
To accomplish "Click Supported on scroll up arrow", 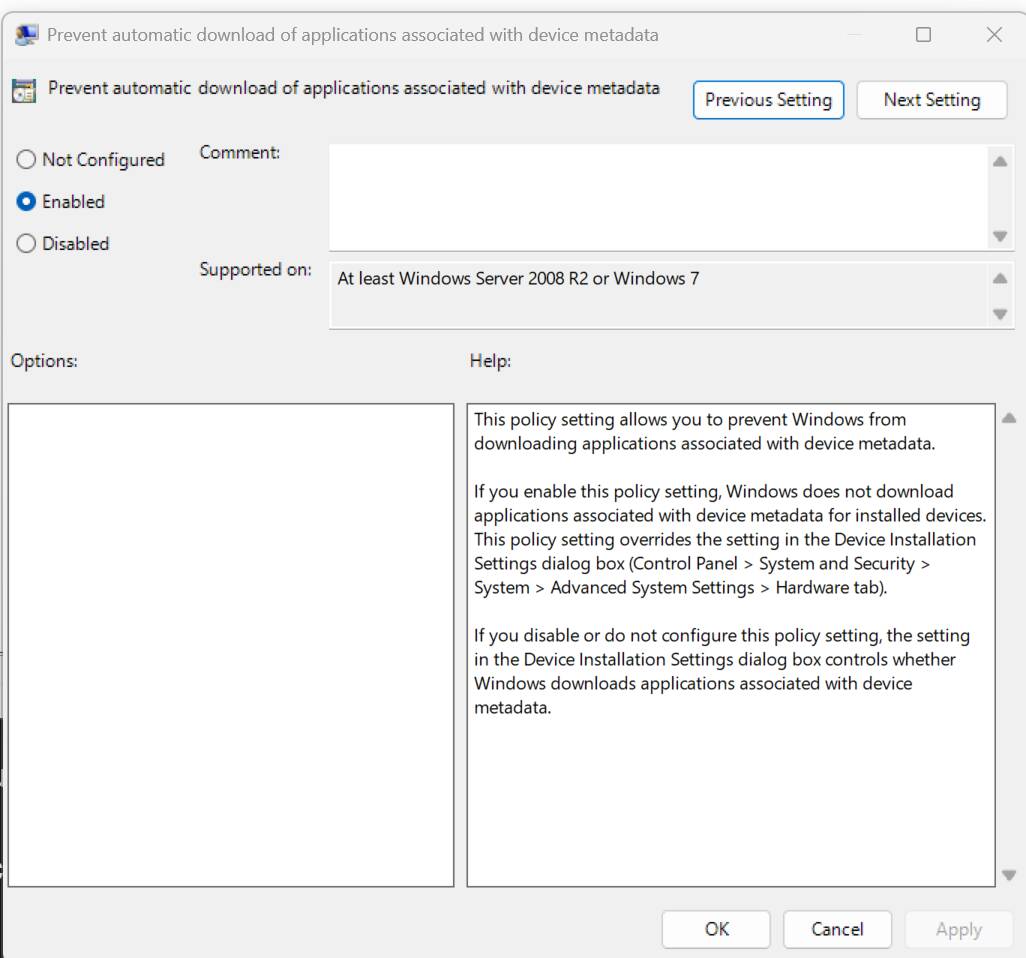I will (x=1000, y=279).
